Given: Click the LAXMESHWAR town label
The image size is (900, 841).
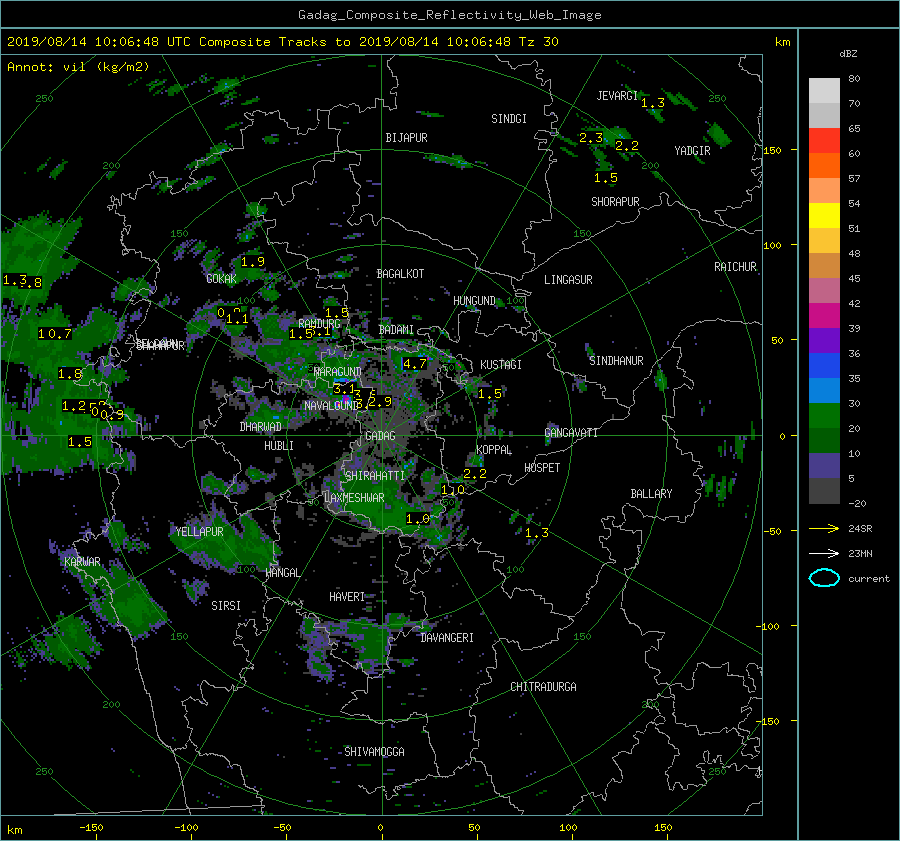Looking at the screenshot, I should (354, 498).
